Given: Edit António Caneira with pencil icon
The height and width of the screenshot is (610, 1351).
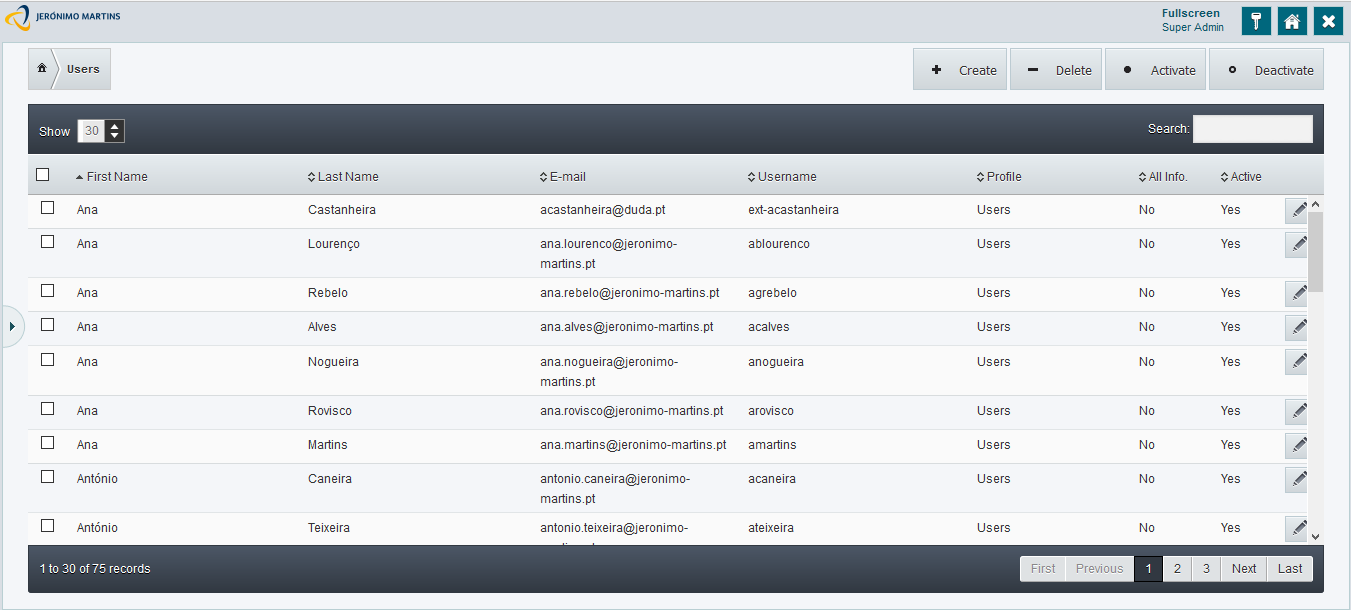Looking at the screenshot, I should pos(1297,479).
